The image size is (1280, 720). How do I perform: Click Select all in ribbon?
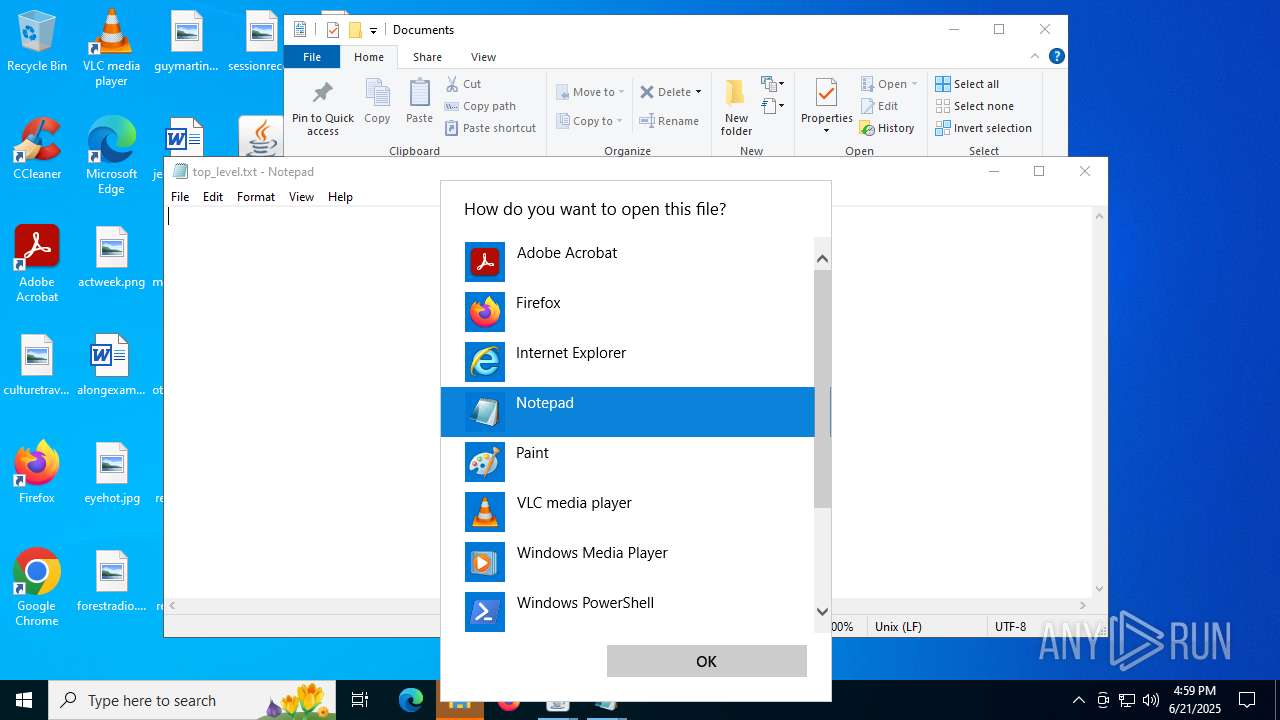(x=967, y=84)
